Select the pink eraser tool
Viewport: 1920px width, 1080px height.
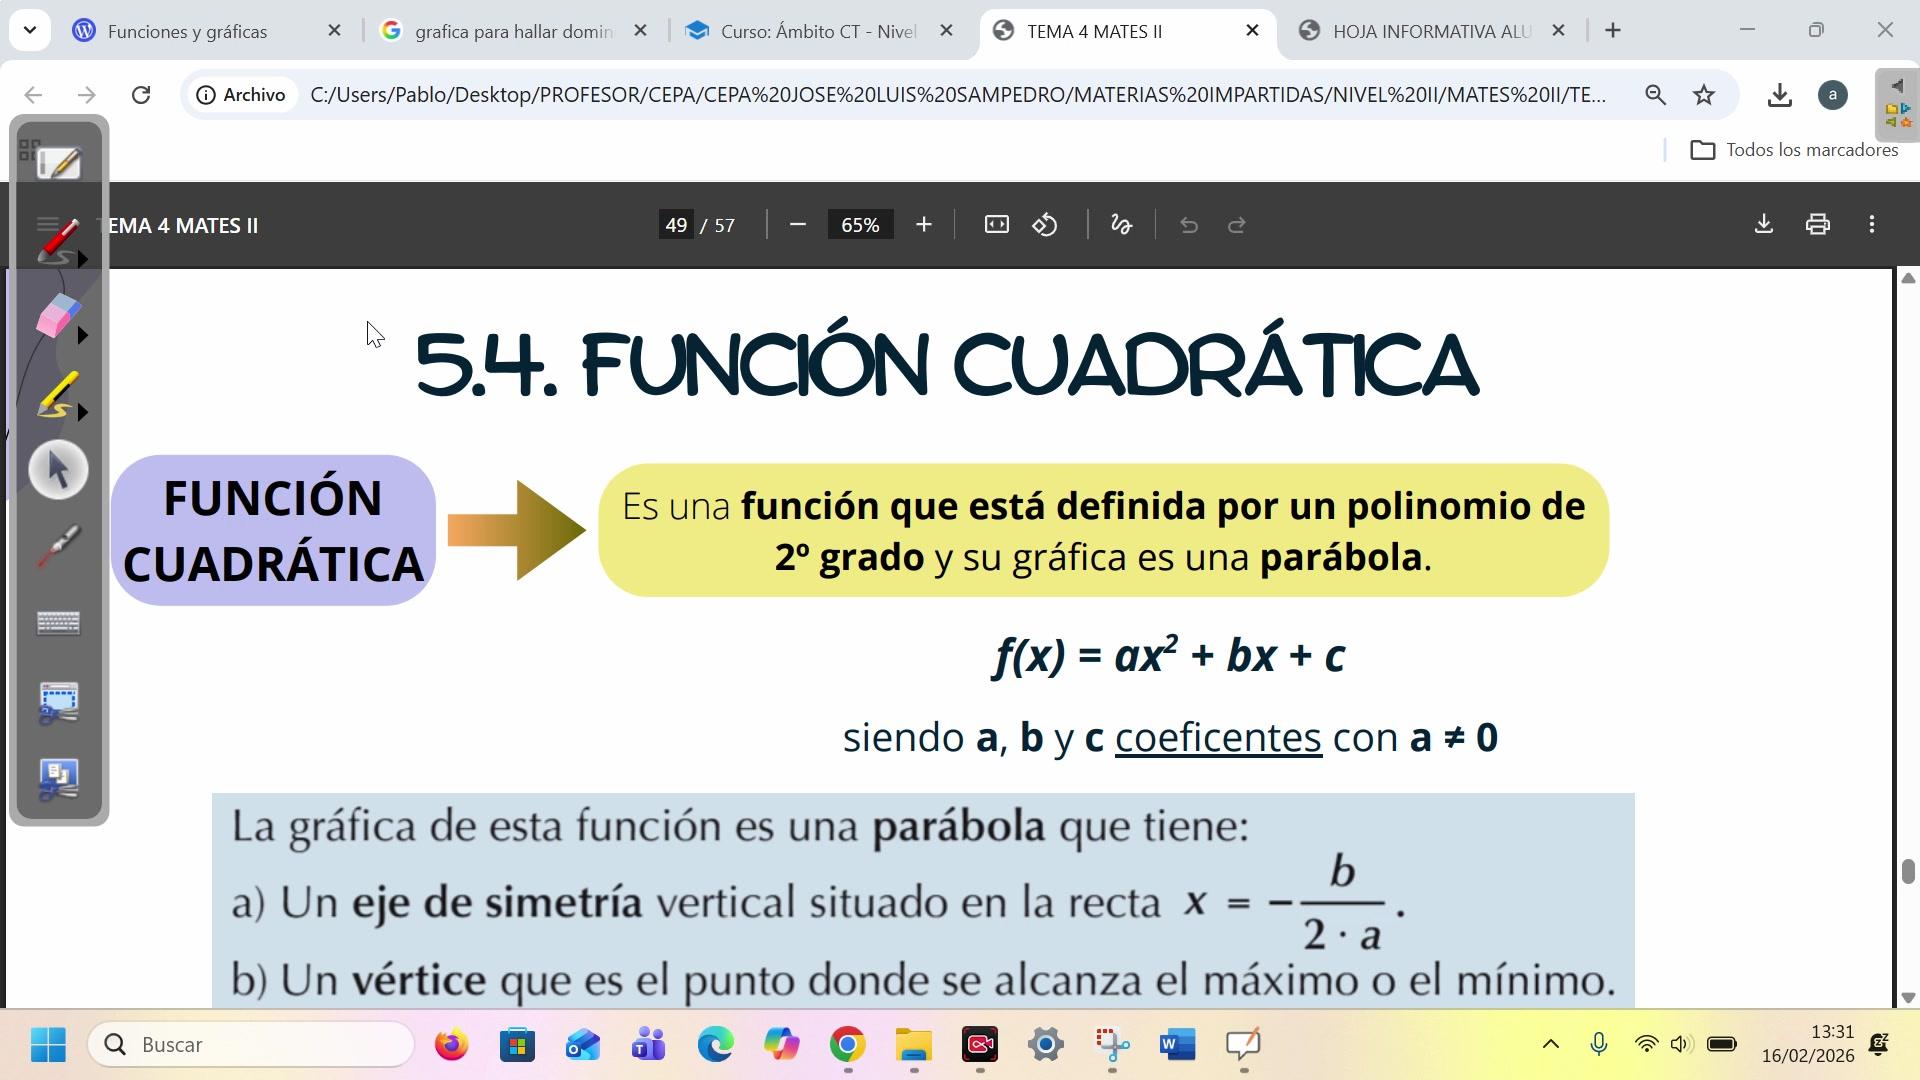point(57,316)
